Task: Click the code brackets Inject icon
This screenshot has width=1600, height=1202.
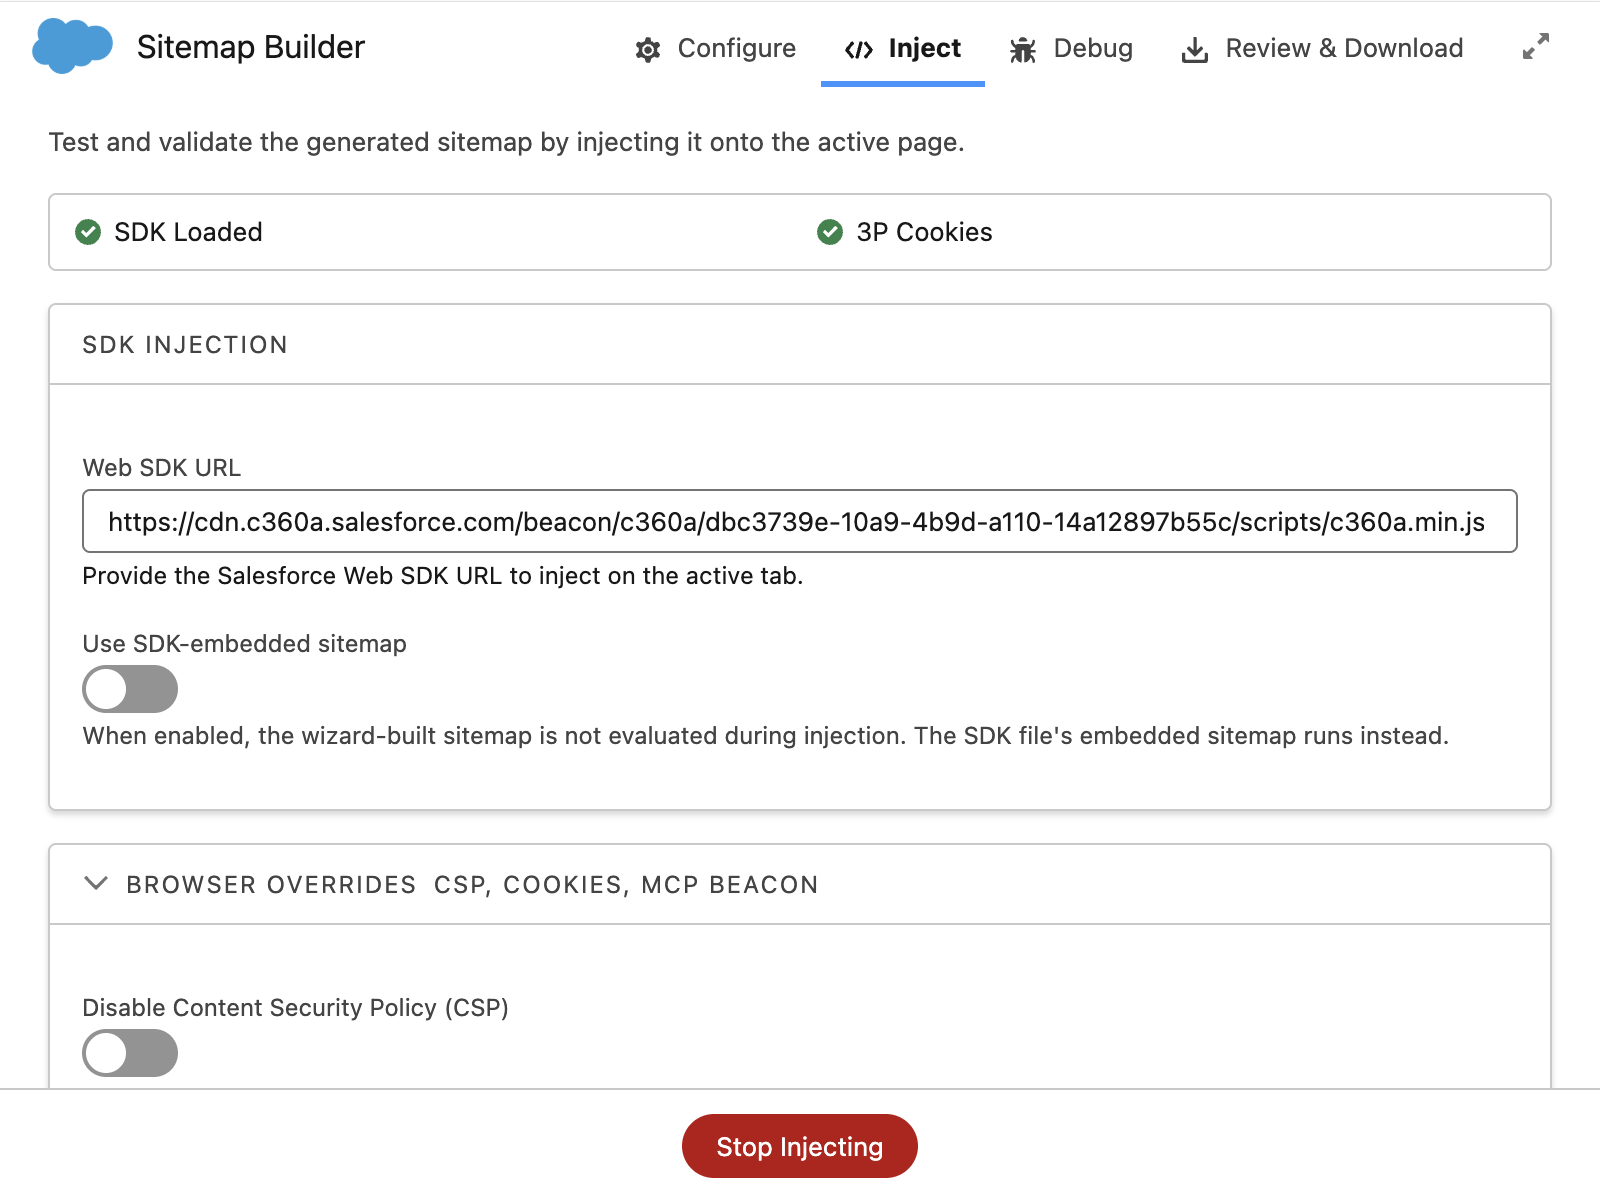Action: [x=858, y=48]
